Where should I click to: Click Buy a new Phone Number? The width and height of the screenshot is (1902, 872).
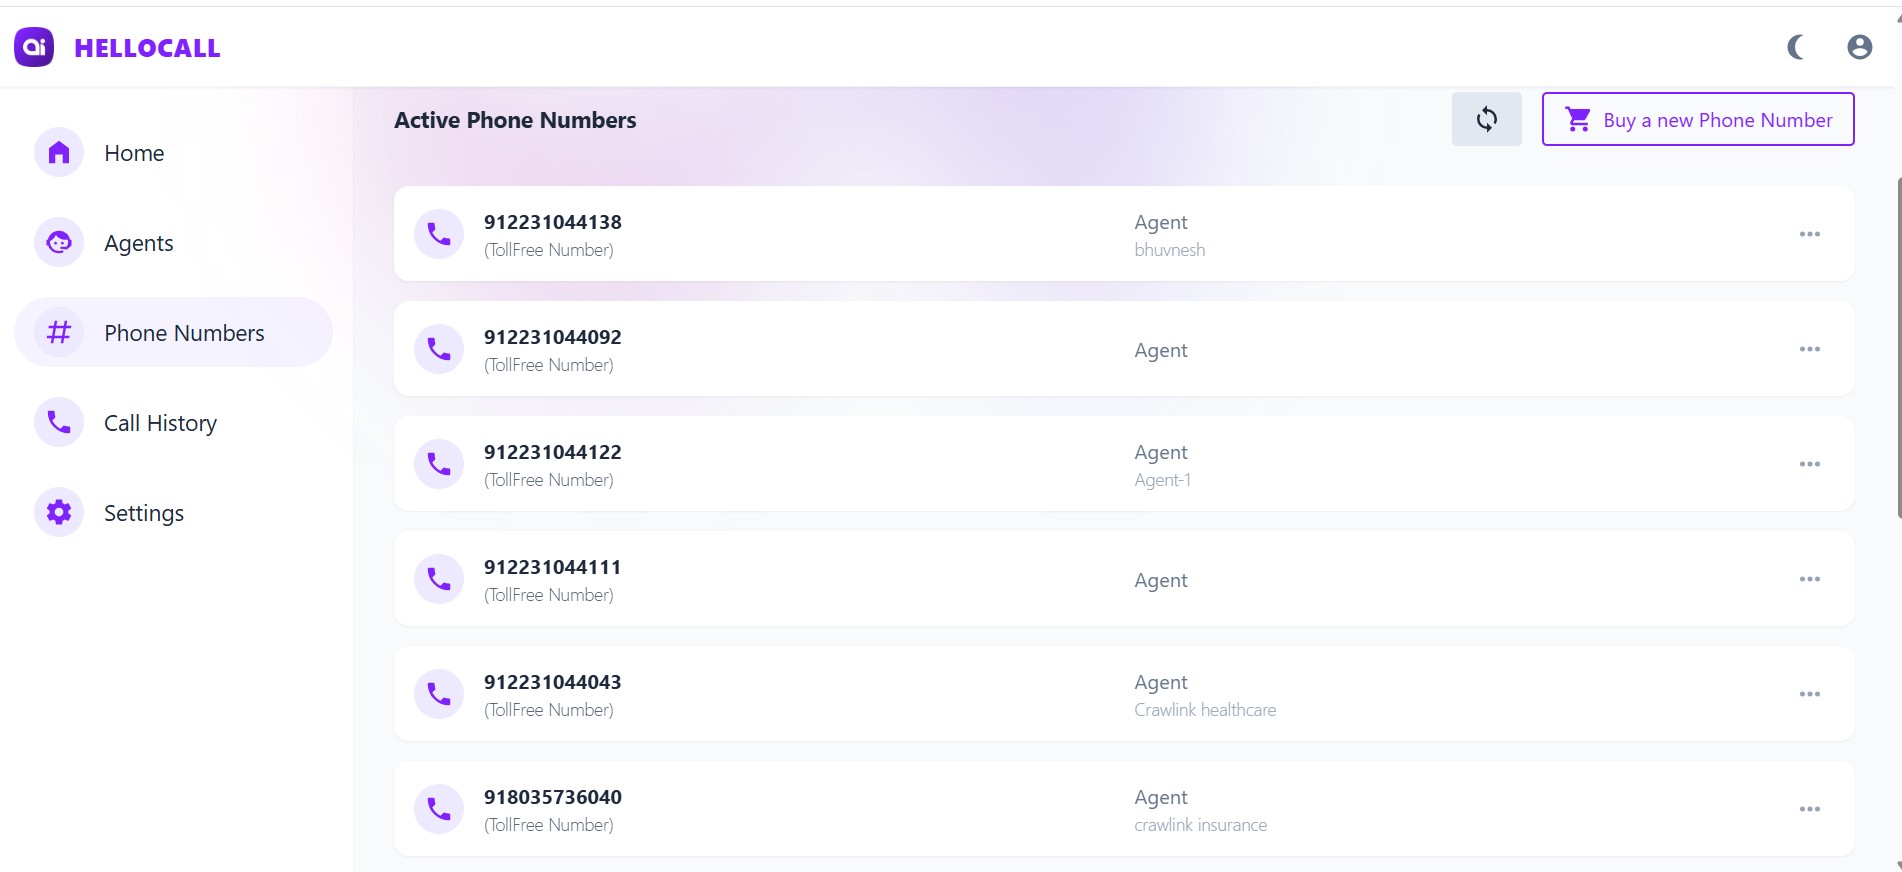[x=1697, y=120]
